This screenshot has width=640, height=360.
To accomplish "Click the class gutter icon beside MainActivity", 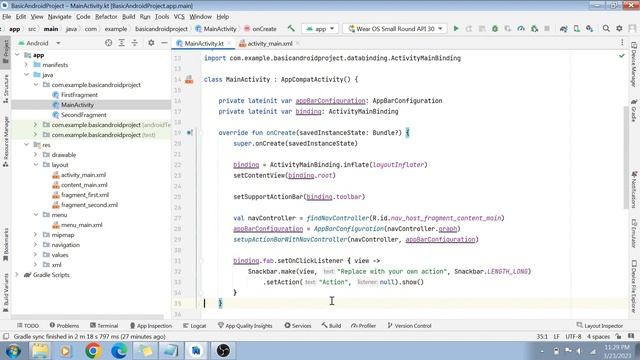I will pyautogui.click(x=189, y=80).
